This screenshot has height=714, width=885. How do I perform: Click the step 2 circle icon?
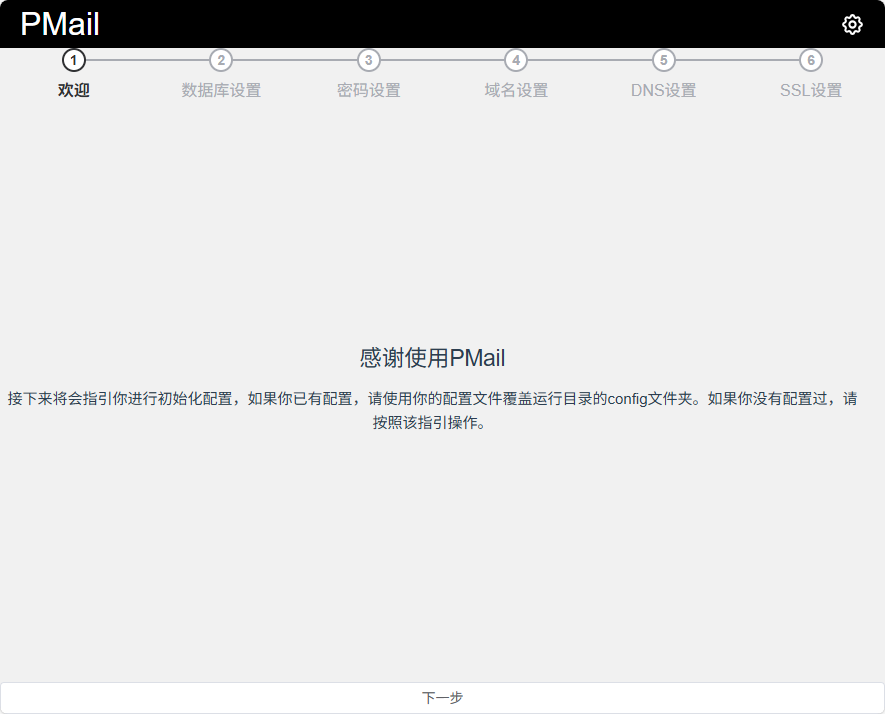point(221,60)
